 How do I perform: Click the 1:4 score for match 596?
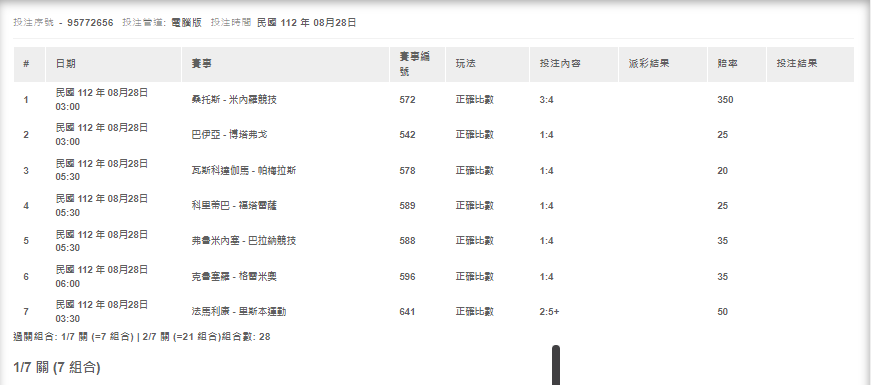coord(547,277)
